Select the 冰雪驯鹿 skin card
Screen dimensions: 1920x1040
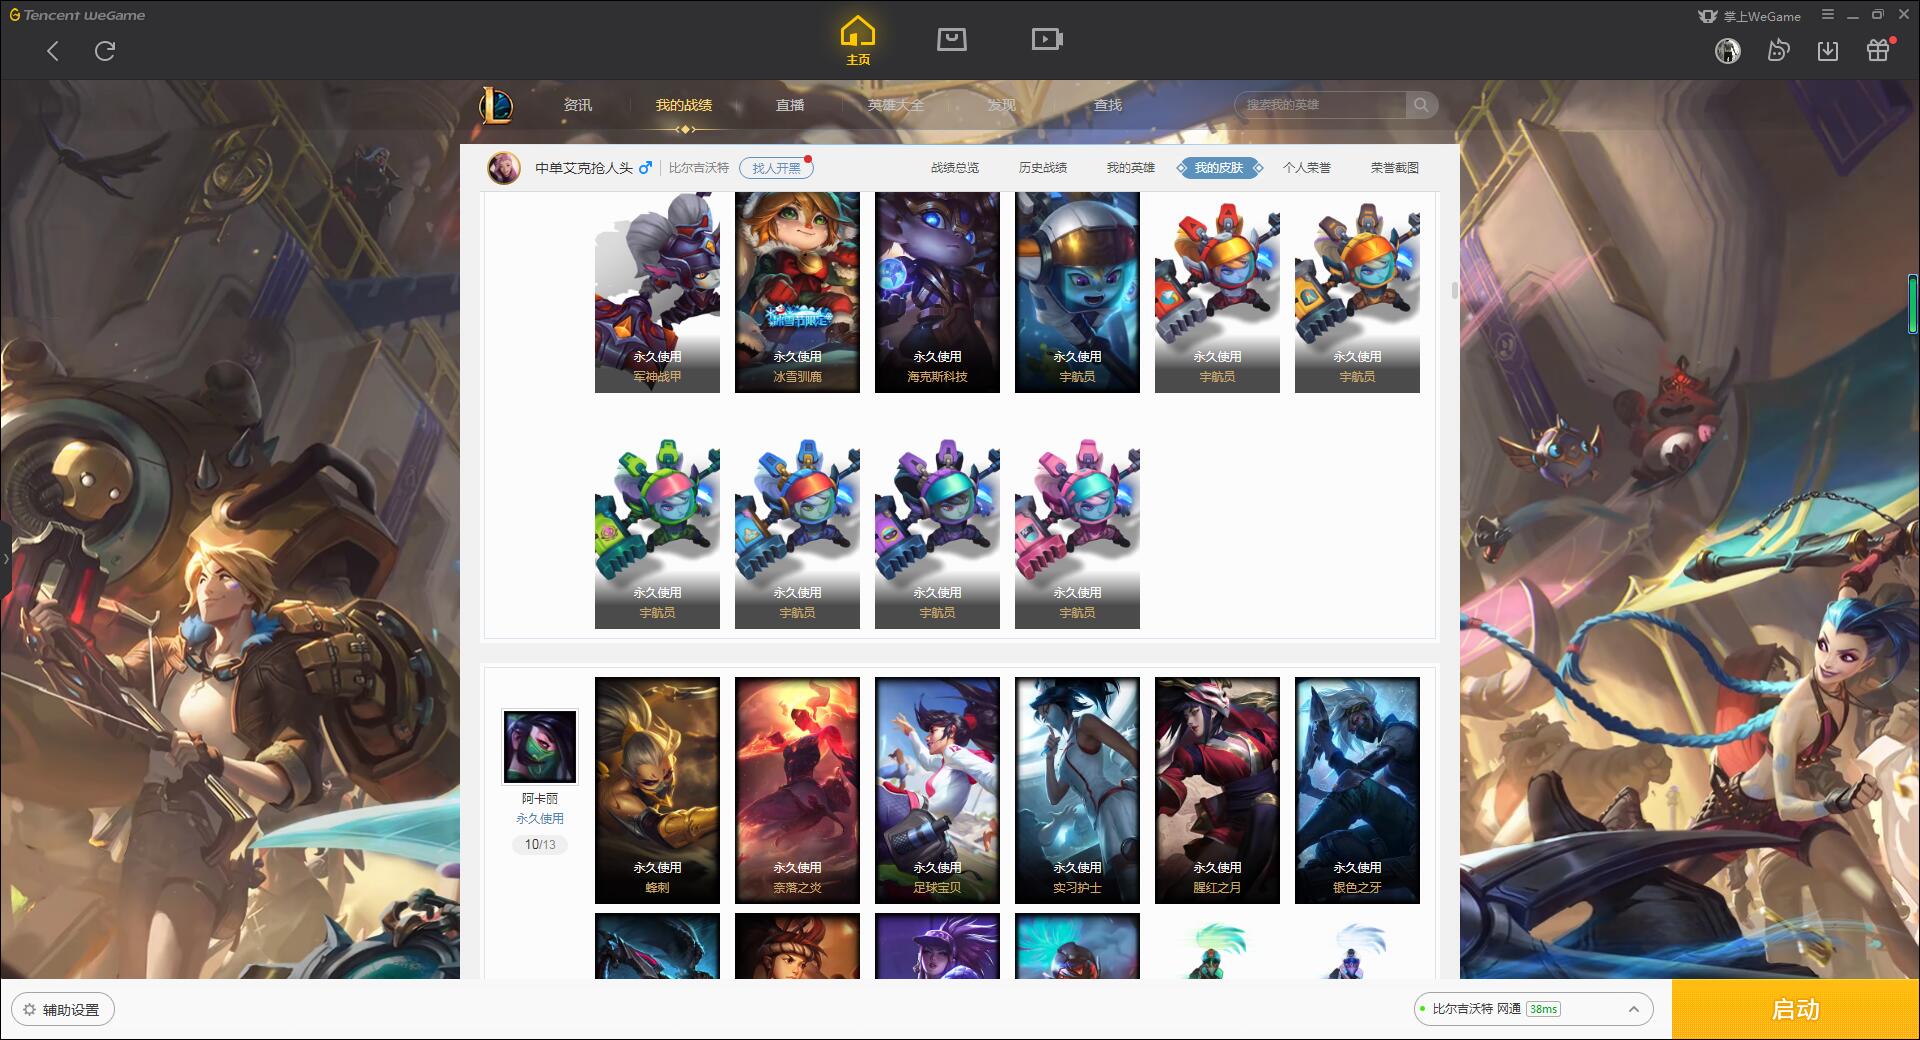(797, 292)
